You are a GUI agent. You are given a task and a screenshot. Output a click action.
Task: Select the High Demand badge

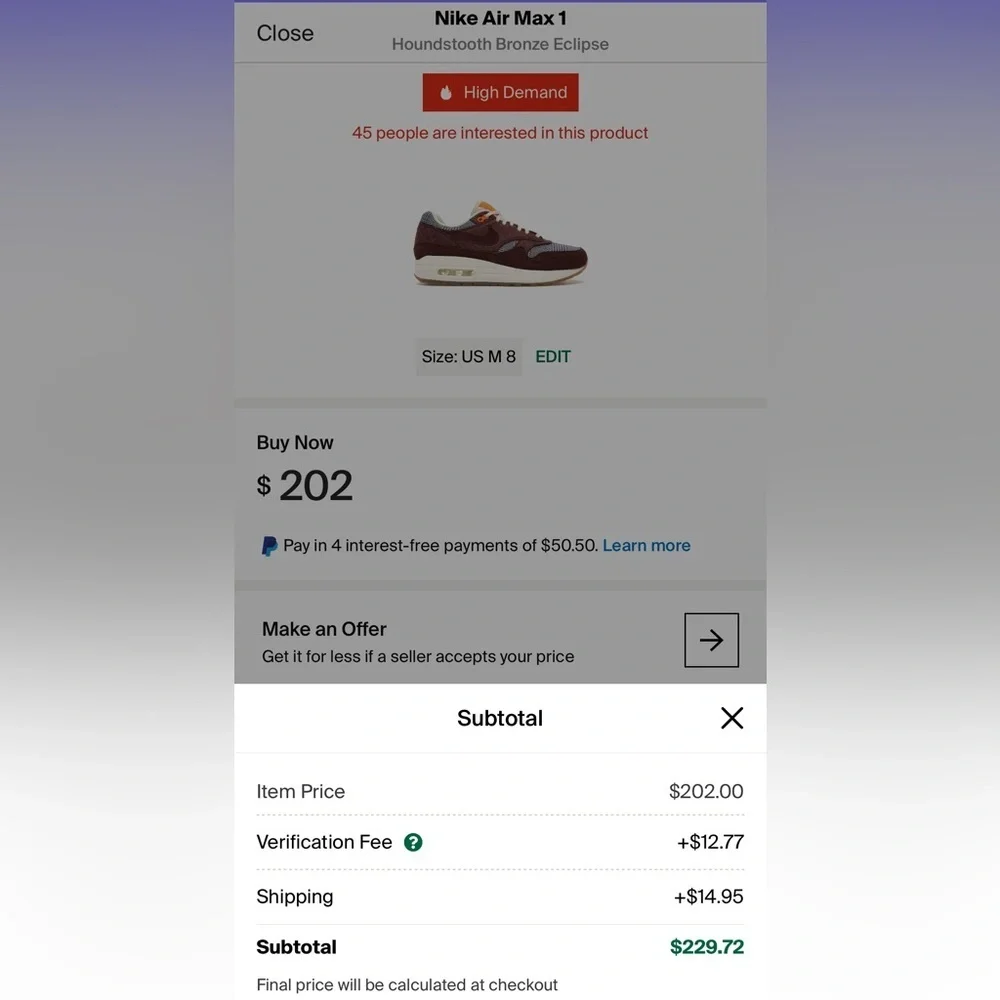(x=500, y=92)
